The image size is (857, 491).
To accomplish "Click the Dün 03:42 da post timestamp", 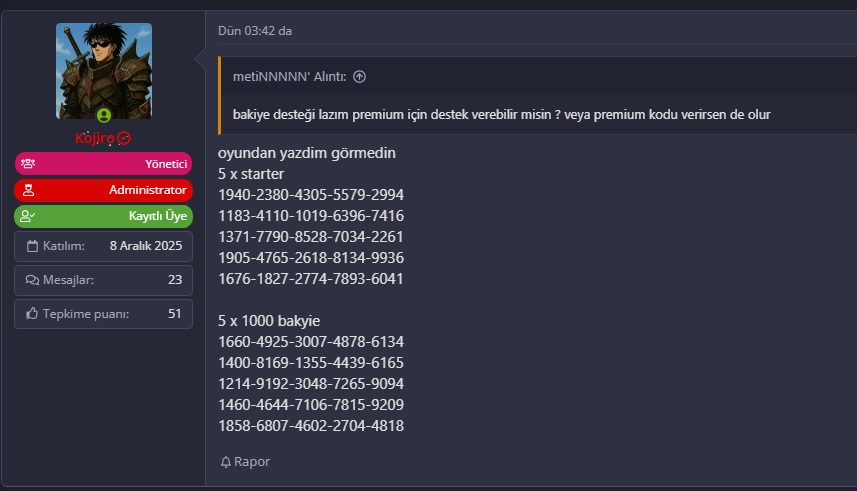I will [255, 31].
